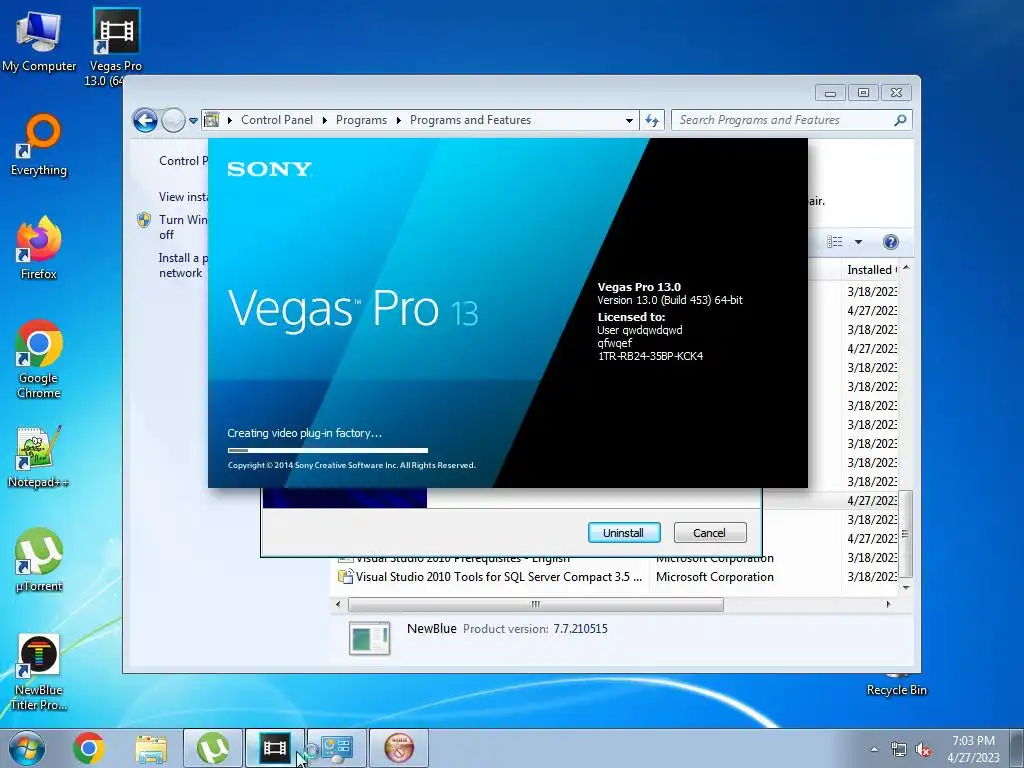Viewport: 1024px width, 768px height.
Task: Click the SONY logo on splash
Action: [x=269, y=170]
